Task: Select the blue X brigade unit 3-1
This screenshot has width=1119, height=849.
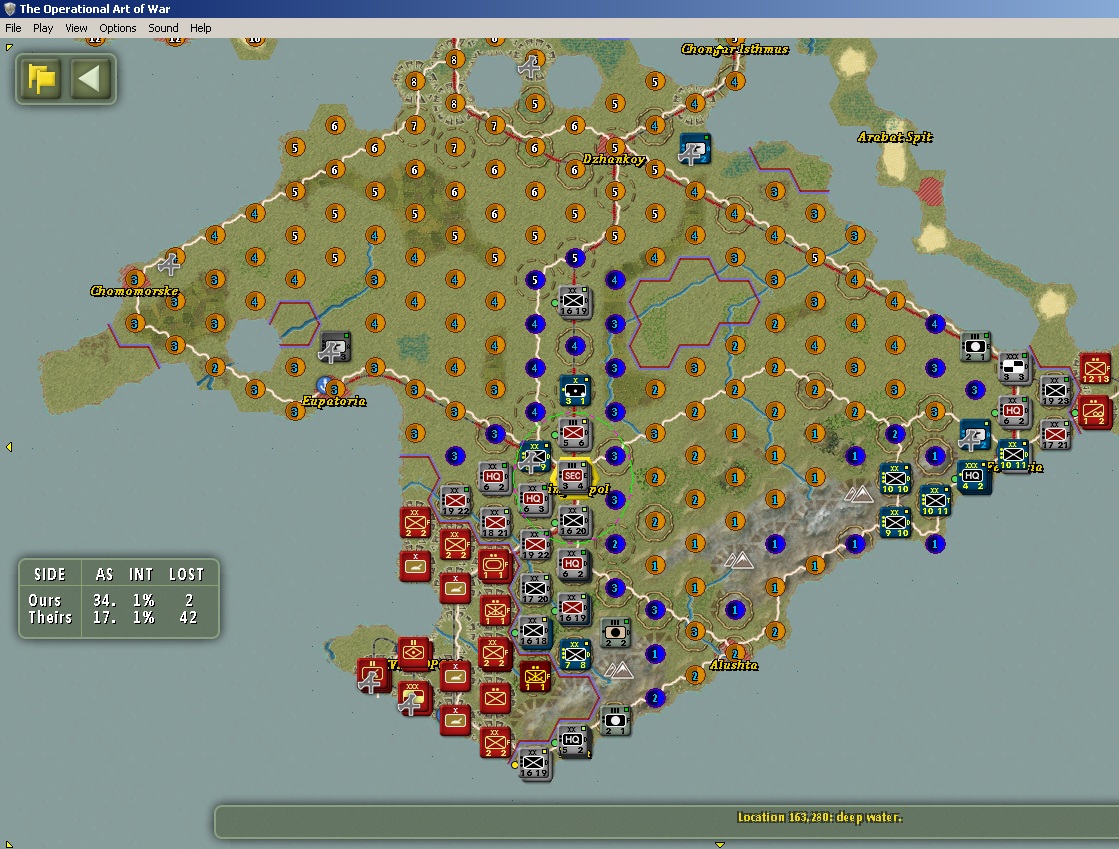Action: [575, 390]
